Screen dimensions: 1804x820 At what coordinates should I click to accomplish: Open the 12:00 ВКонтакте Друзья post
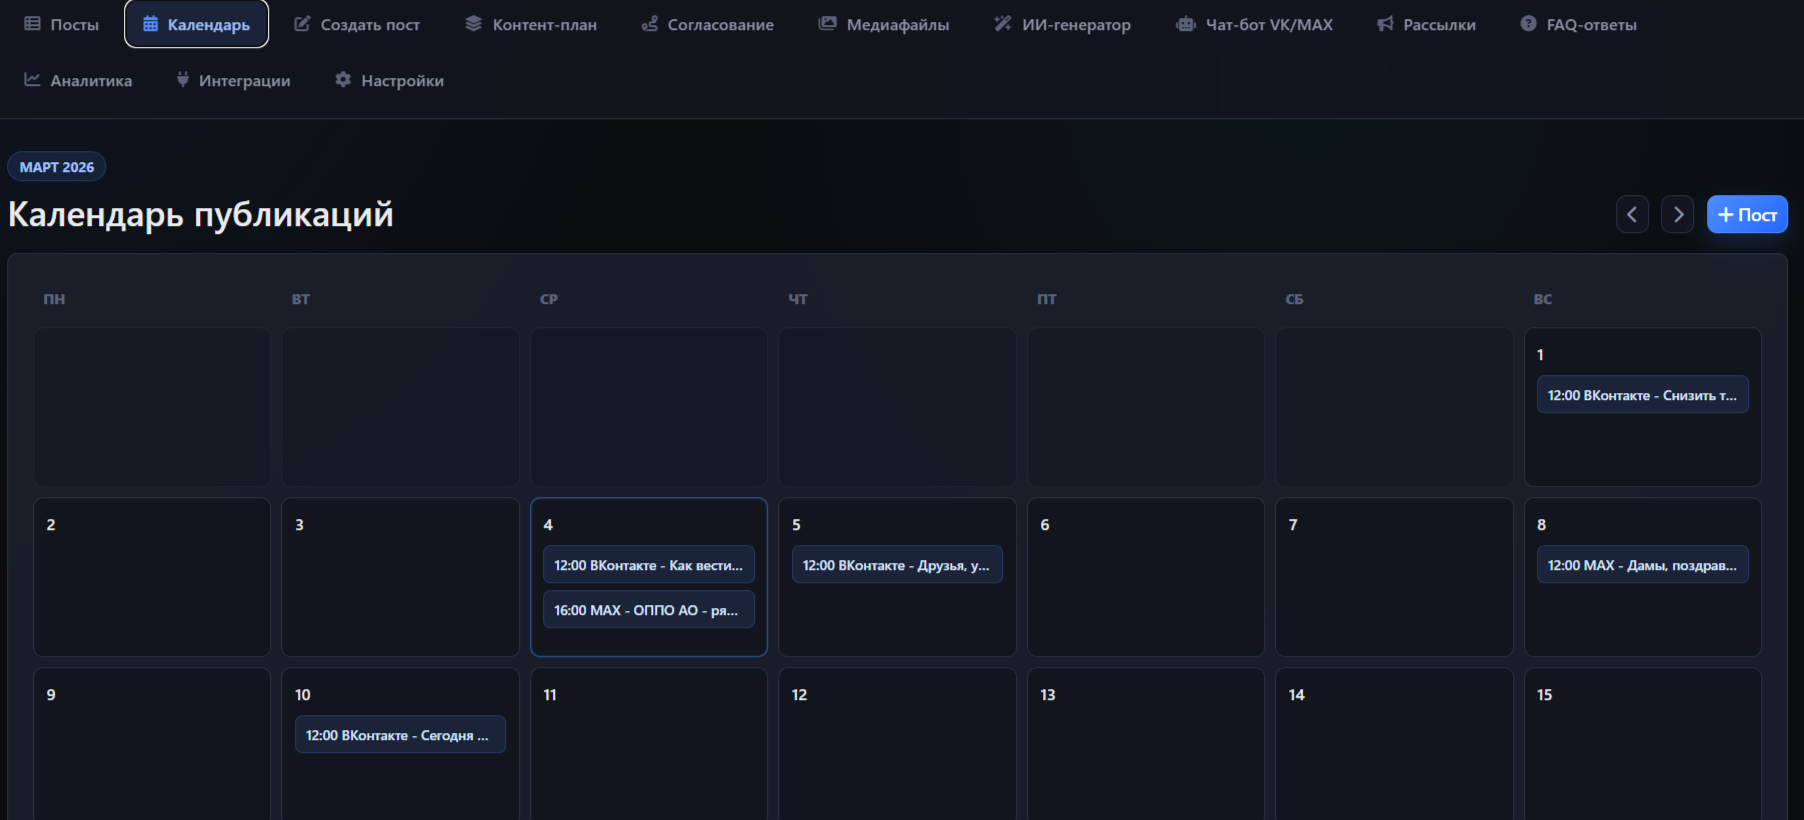coord(897,565)
